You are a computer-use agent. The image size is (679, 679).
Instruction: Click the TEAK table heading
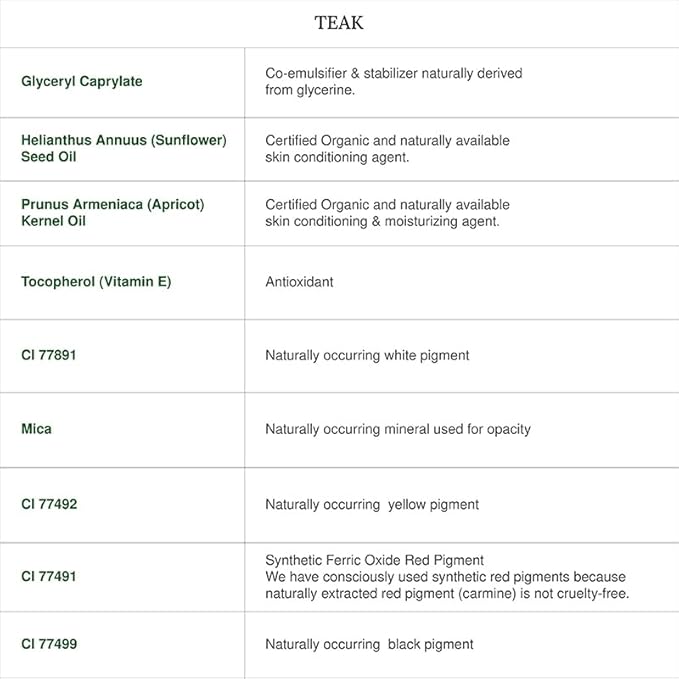pos(339,23)
